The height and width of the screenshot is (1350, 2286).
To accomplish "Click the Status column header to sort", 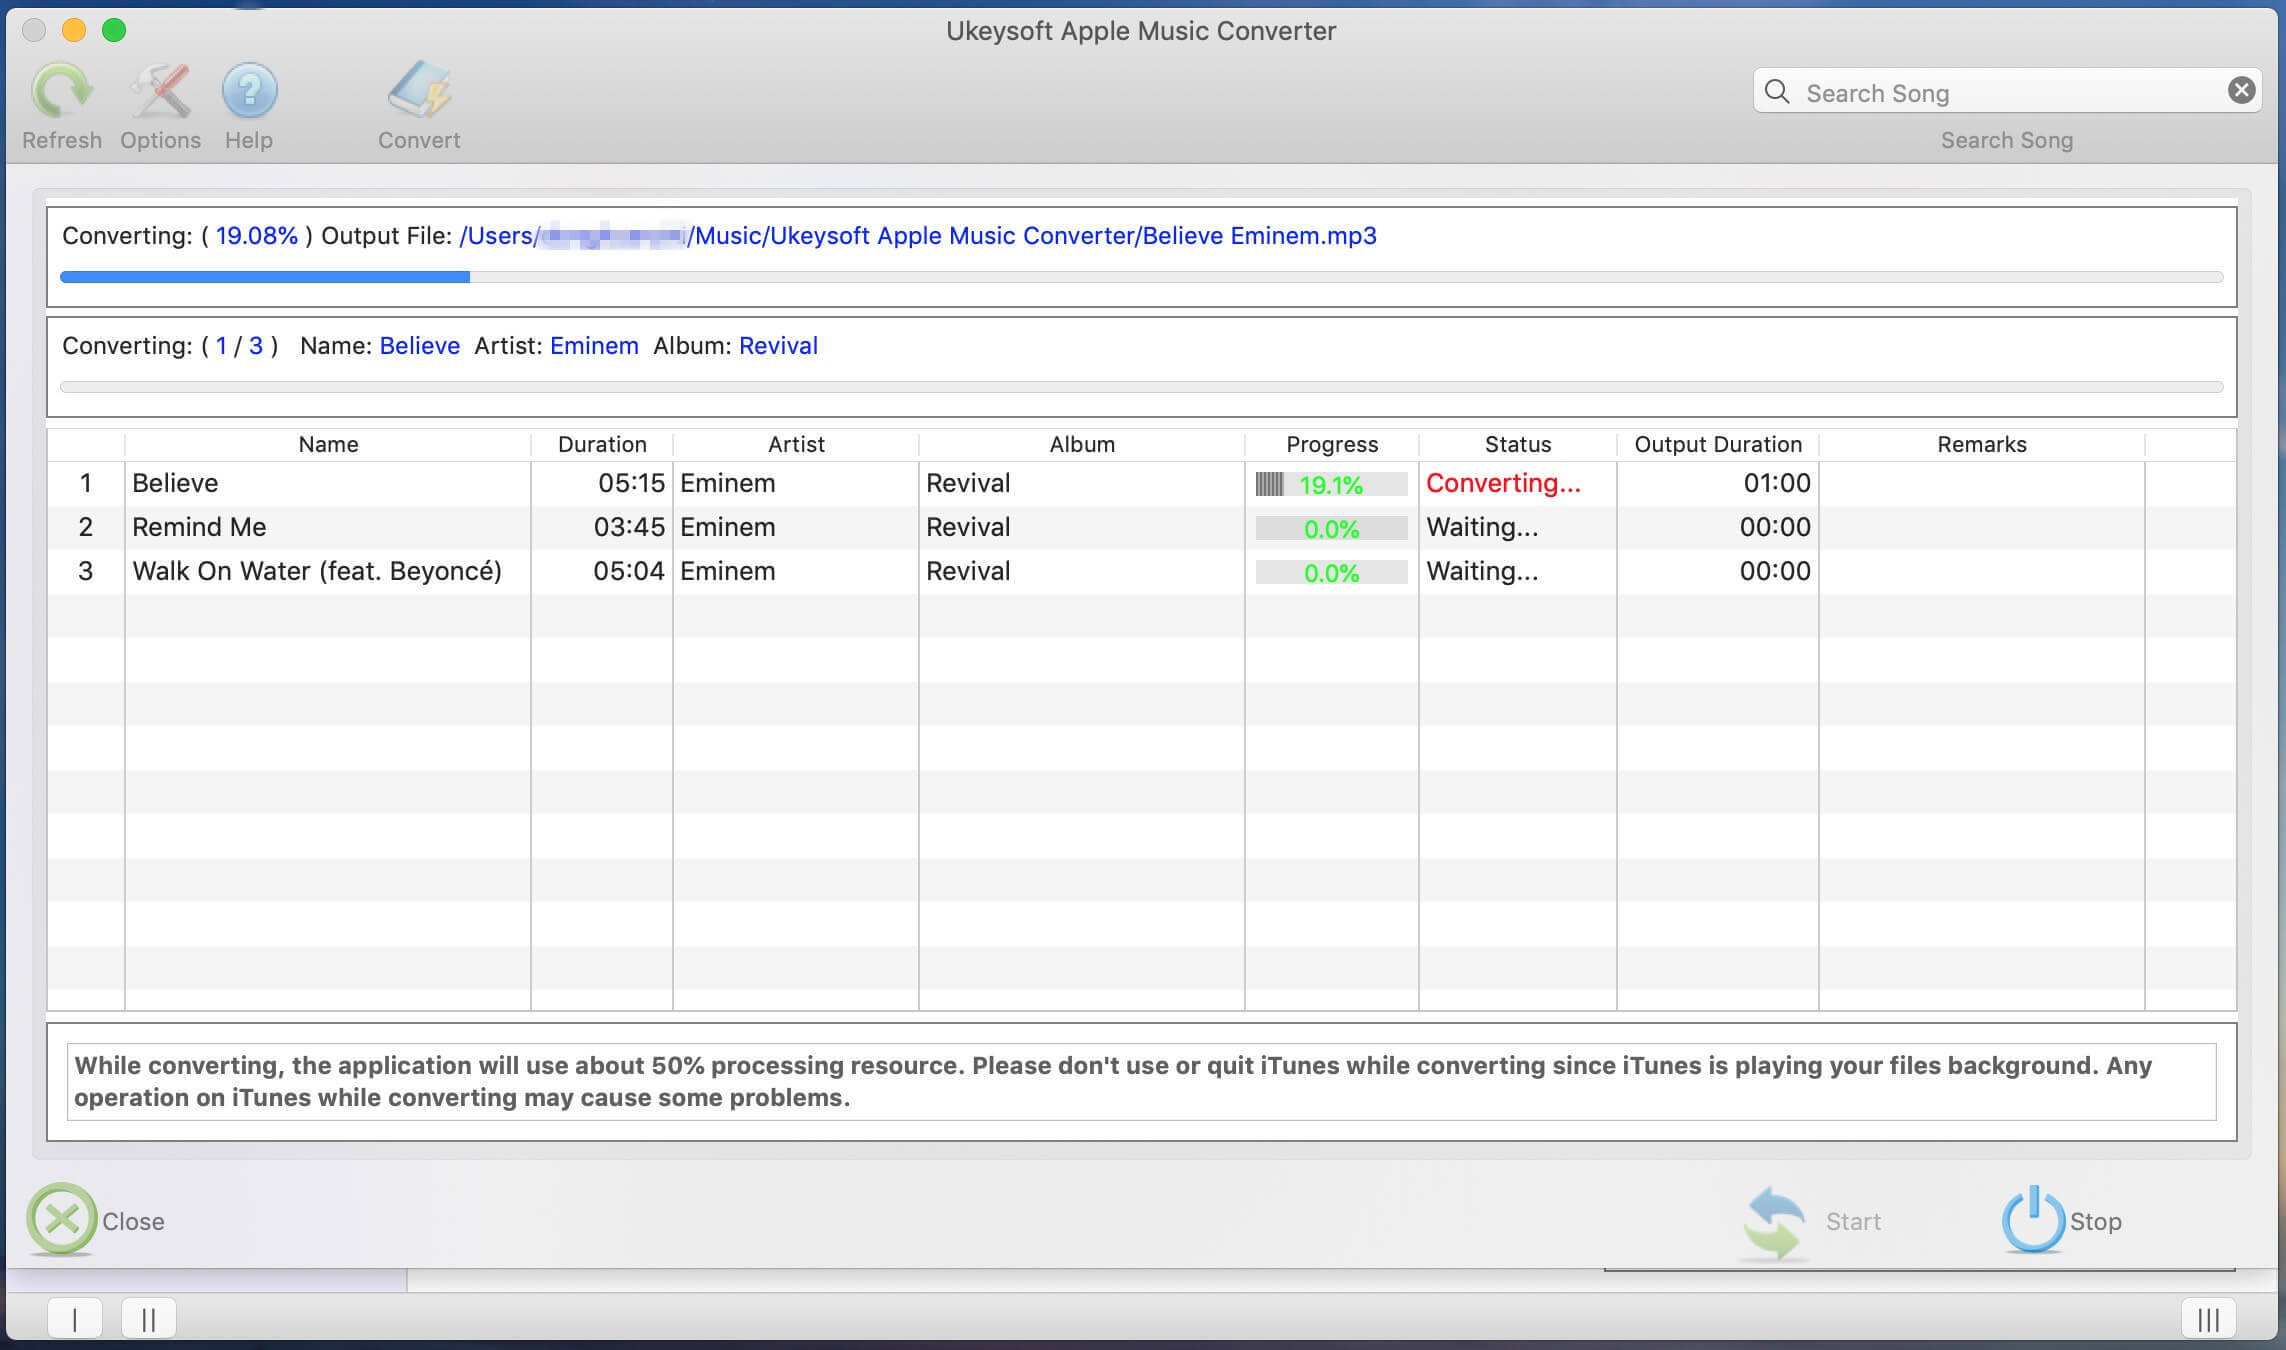I will pos(1517,445).
